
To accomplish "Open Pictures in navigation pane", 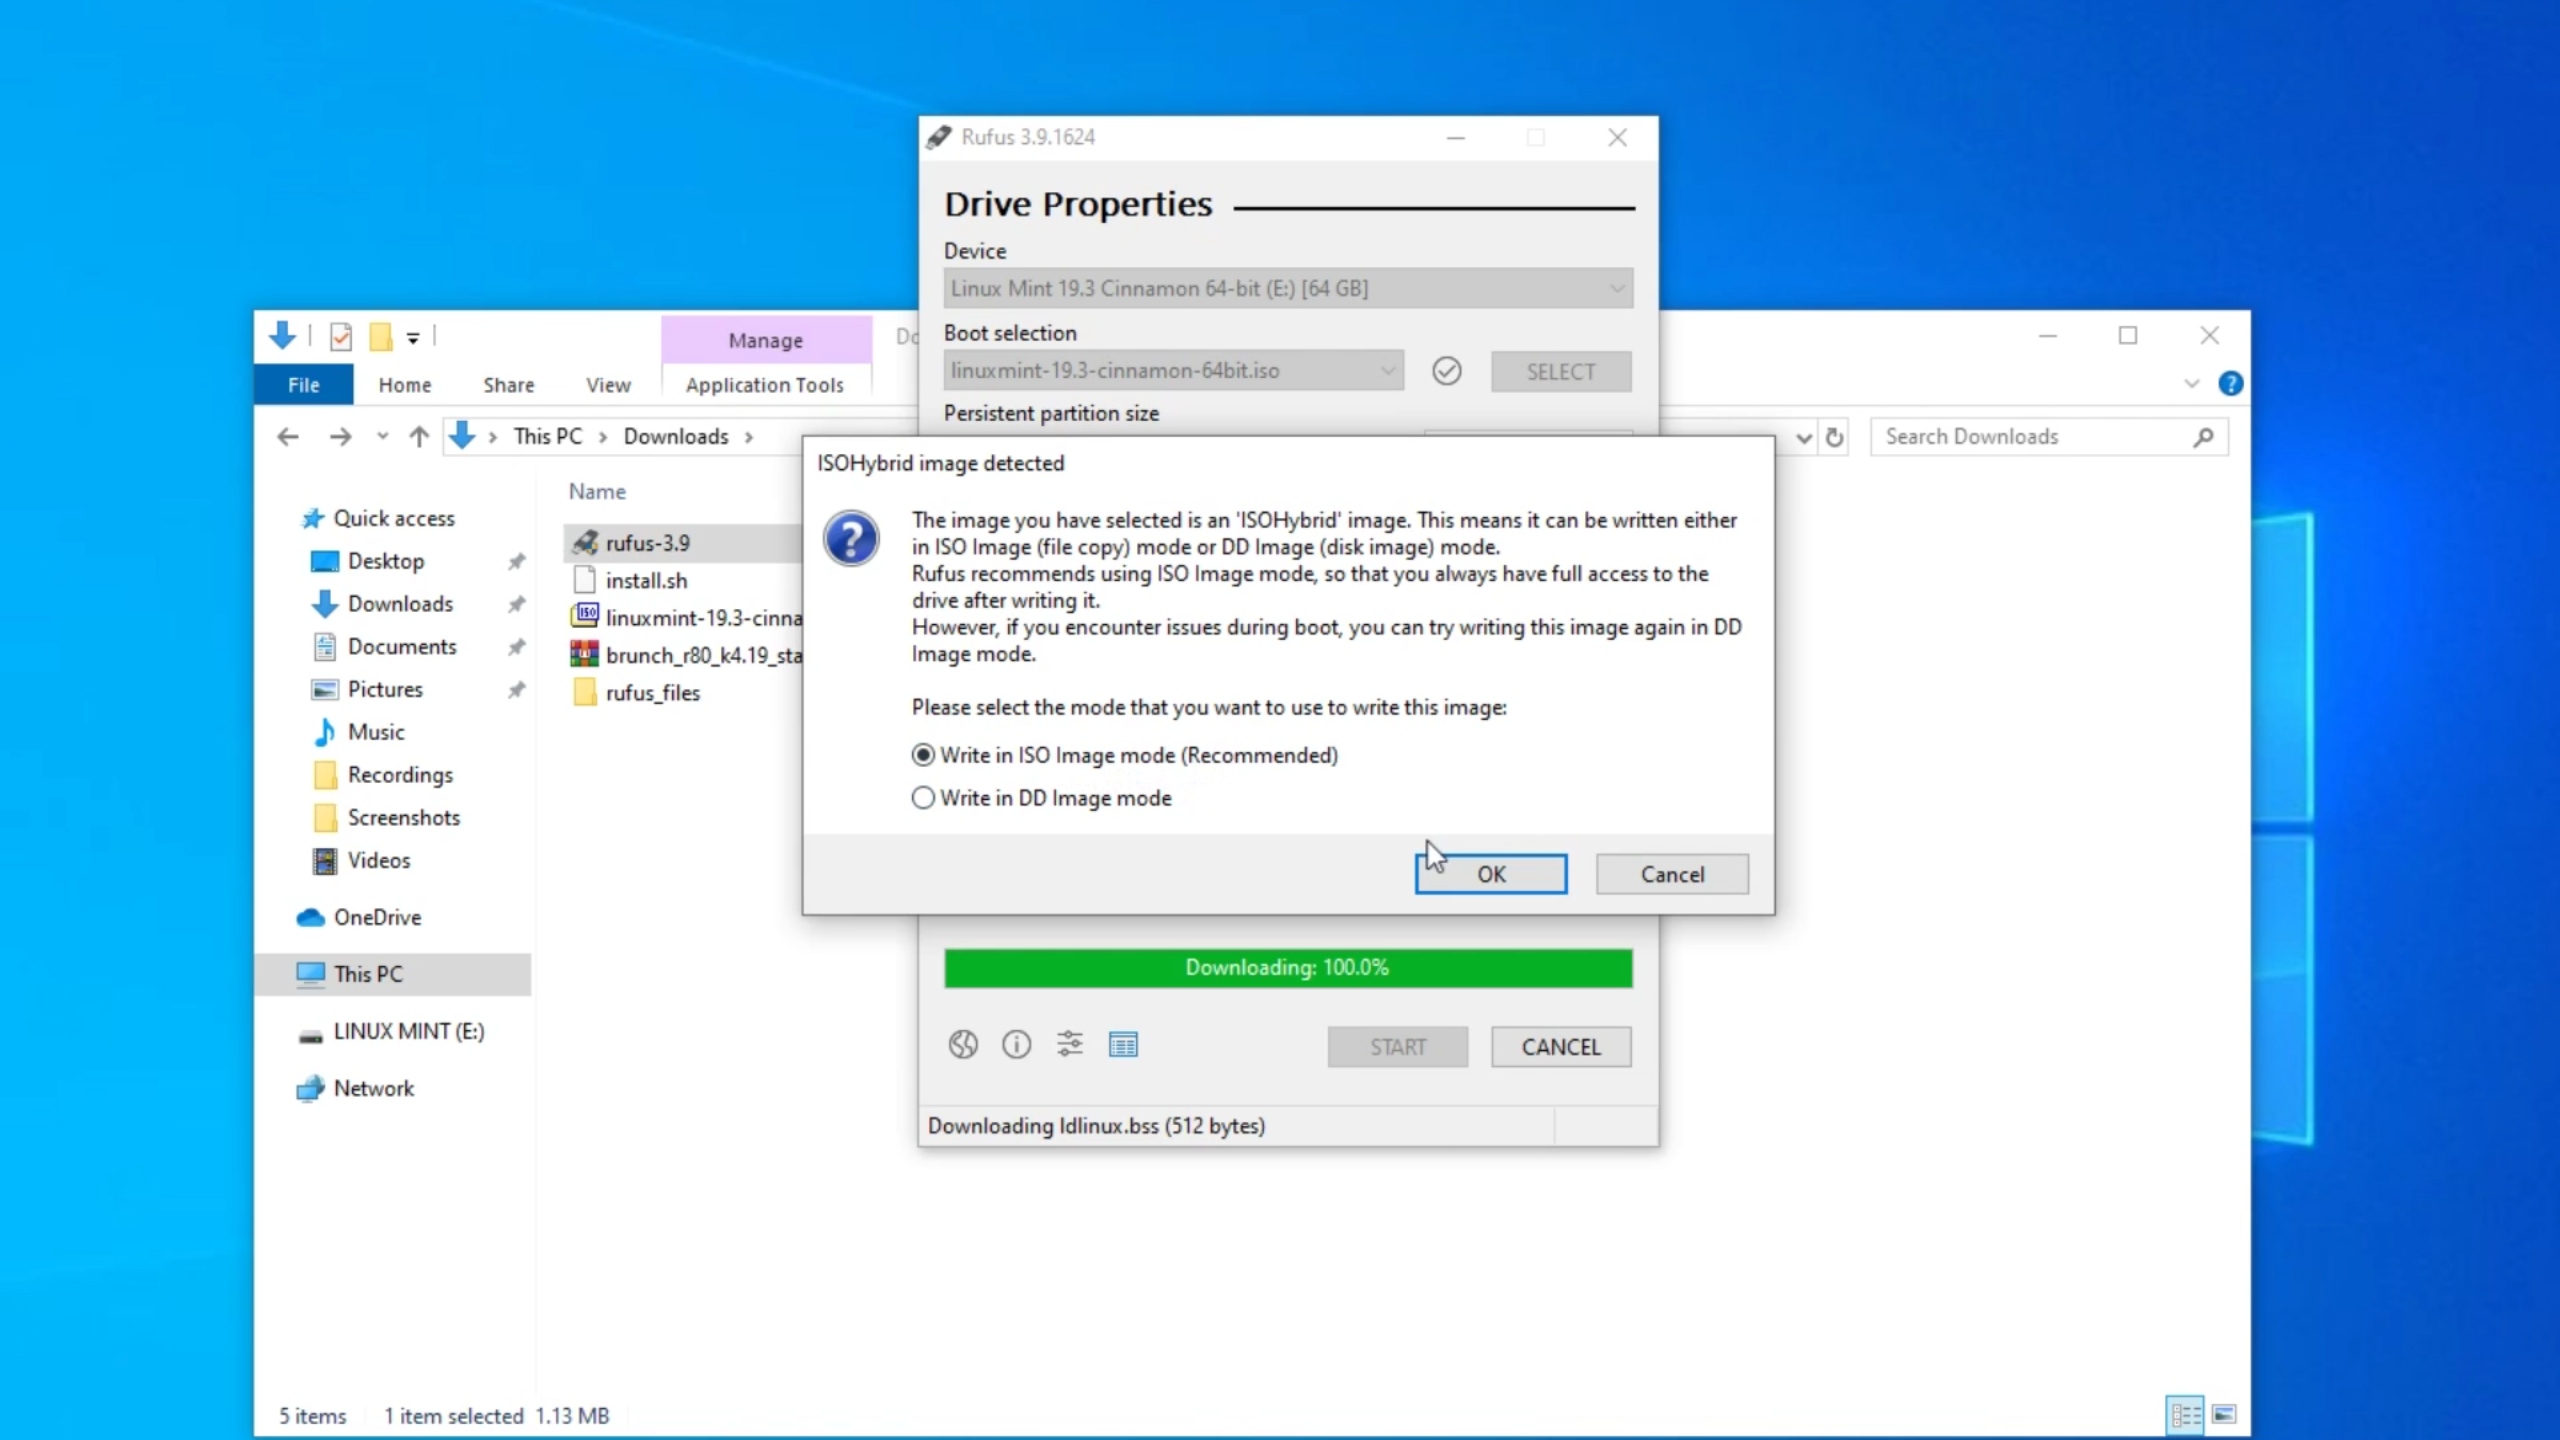I will (x=385, y=690).
